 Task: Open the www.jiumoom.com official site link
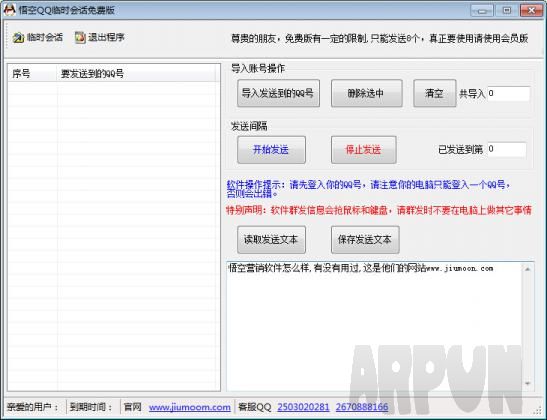(x=189, y=407)
